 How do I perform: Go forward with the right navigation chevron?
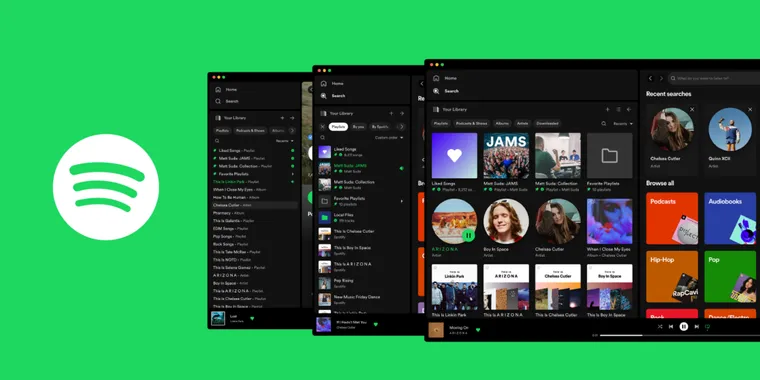pos(661,78)
